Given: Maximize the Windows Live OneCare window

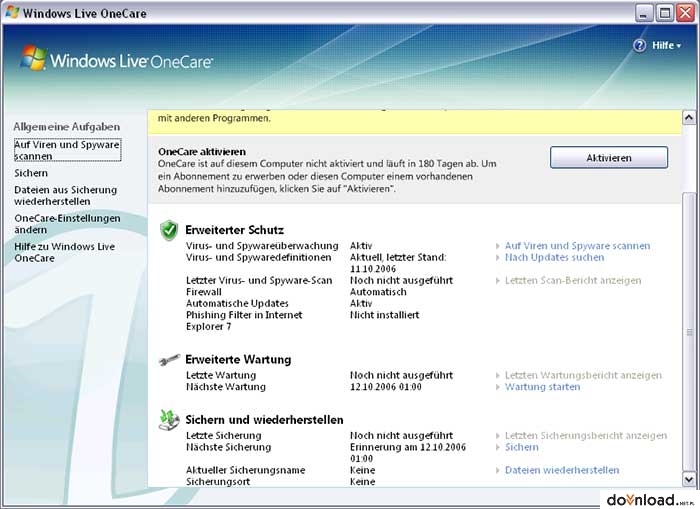Looking at the screenshot, I should coord(664,13).
